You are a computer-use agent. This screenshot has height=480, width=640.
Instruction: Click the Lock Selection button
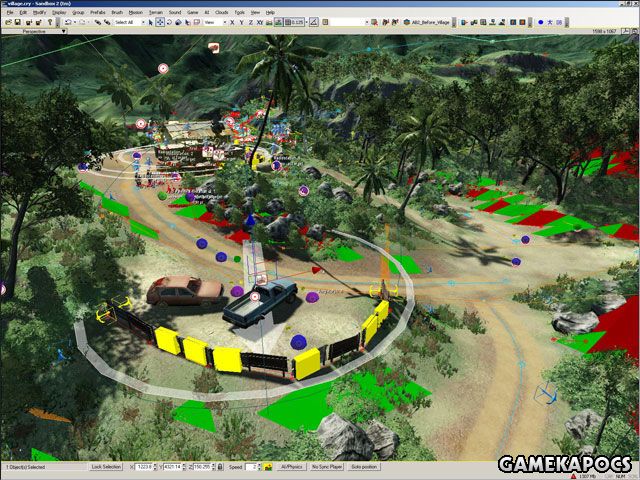pyautogui.click(x=106, y=467)
